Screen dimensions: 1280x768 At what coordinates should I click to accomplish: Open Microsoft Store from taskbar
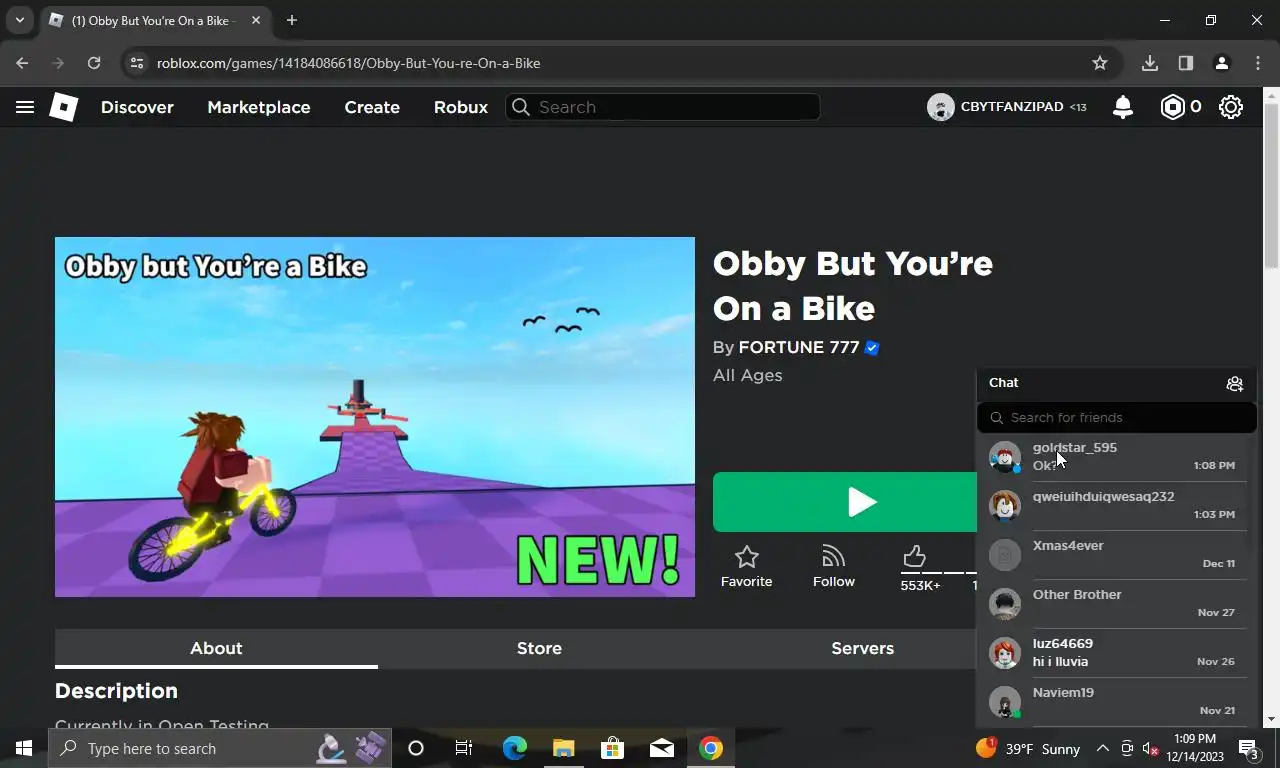[612, 748]
